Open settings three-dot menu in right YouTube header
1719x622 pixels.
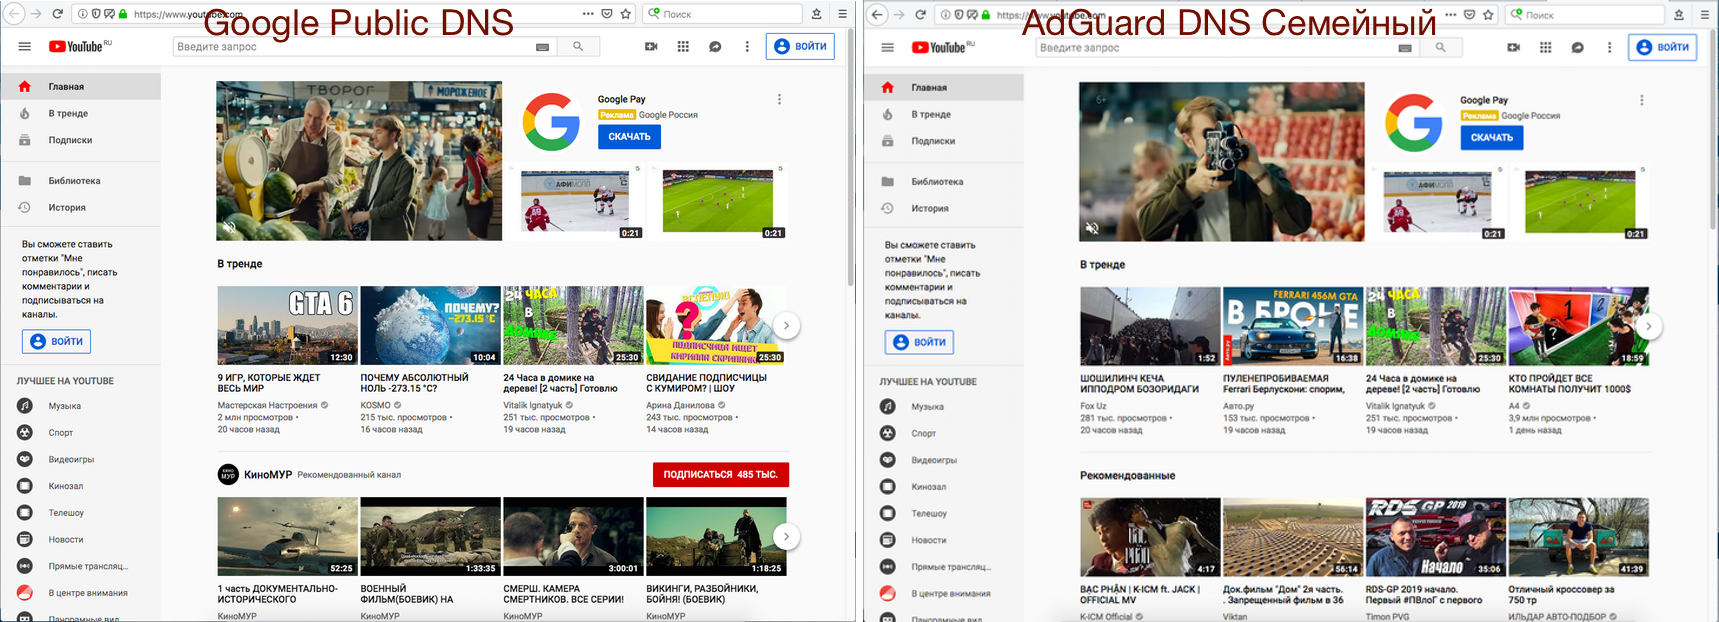click(1609, 47)
